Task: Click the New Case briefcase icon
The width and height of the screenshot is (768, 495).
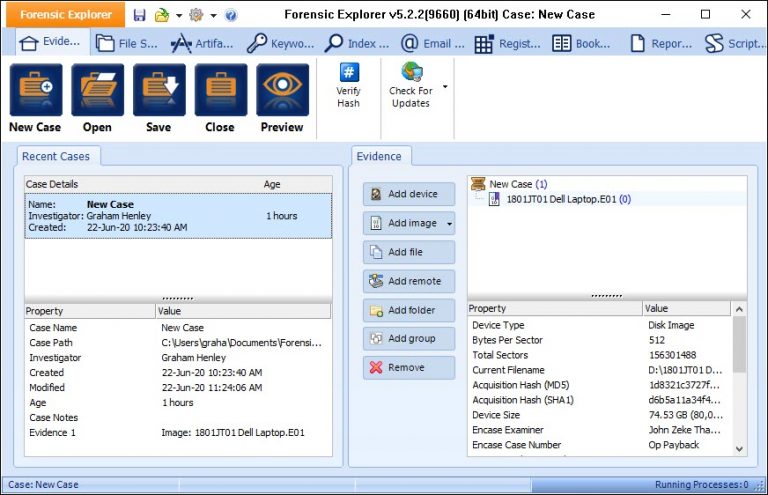Action: point(35,90)
